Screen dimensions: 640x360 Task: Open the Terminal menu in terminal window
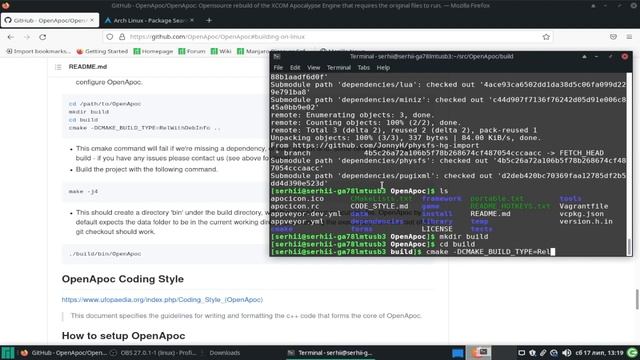[339, 68]
